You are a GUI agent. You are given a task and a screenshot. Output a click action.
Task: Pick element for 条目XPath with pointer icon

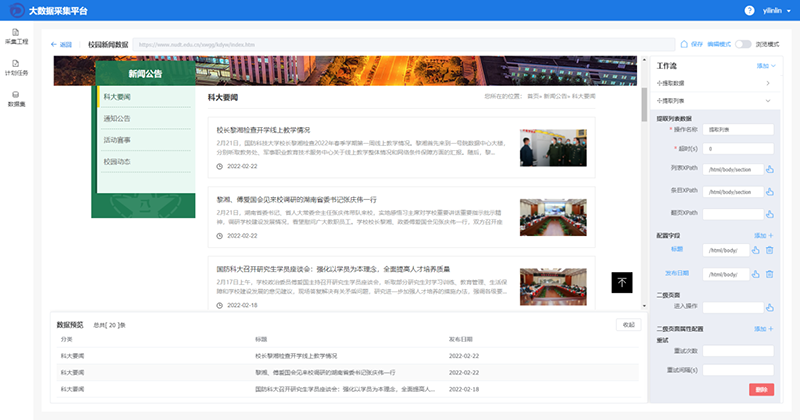click(x=770, y=192)
